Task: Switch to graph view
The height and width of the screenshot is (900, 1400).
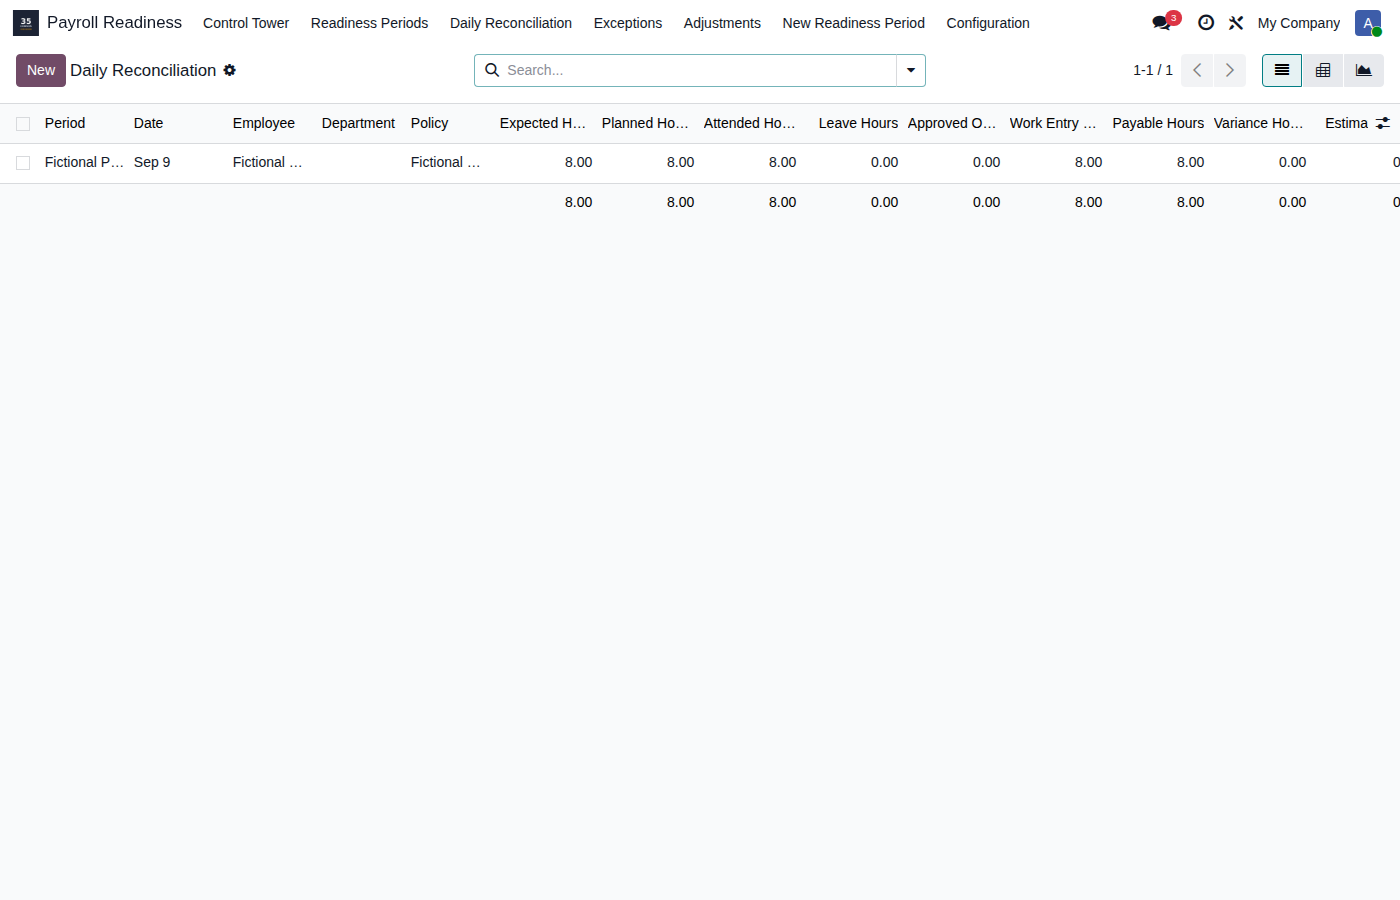Action: click(1364, 70)
